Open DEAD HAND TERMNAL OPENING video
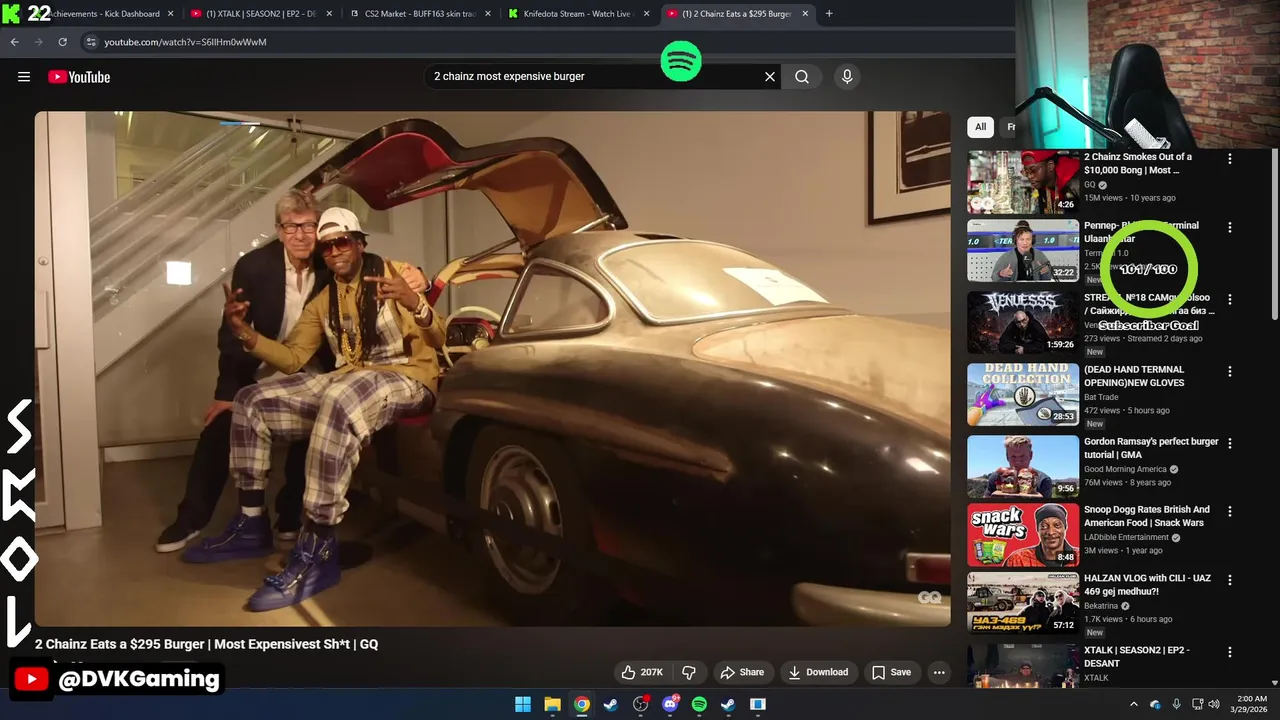Screen dimensions: 1280x720 coord(1135,376)
